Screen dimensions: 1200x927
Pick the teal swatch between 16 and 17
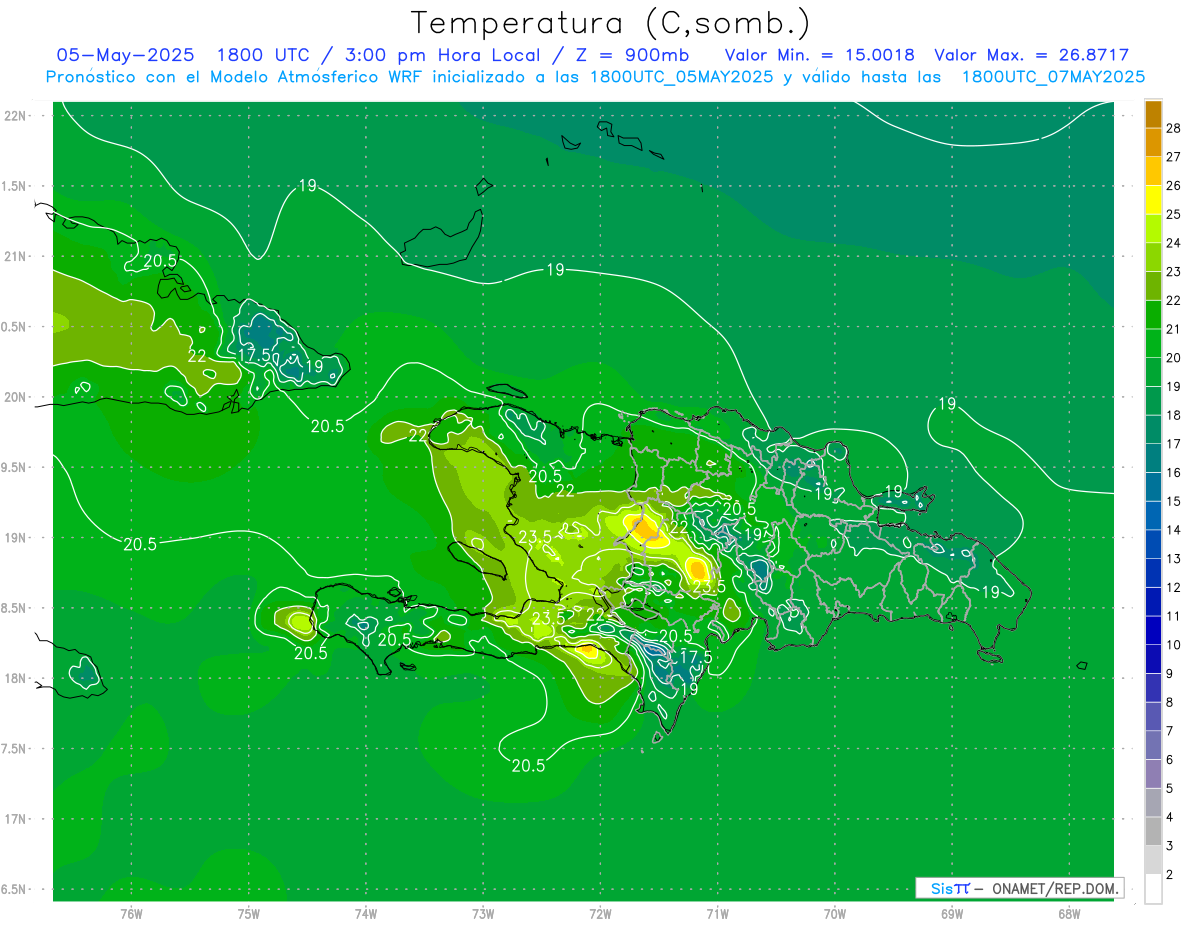pyautogui.click(x=1153, y=458)
